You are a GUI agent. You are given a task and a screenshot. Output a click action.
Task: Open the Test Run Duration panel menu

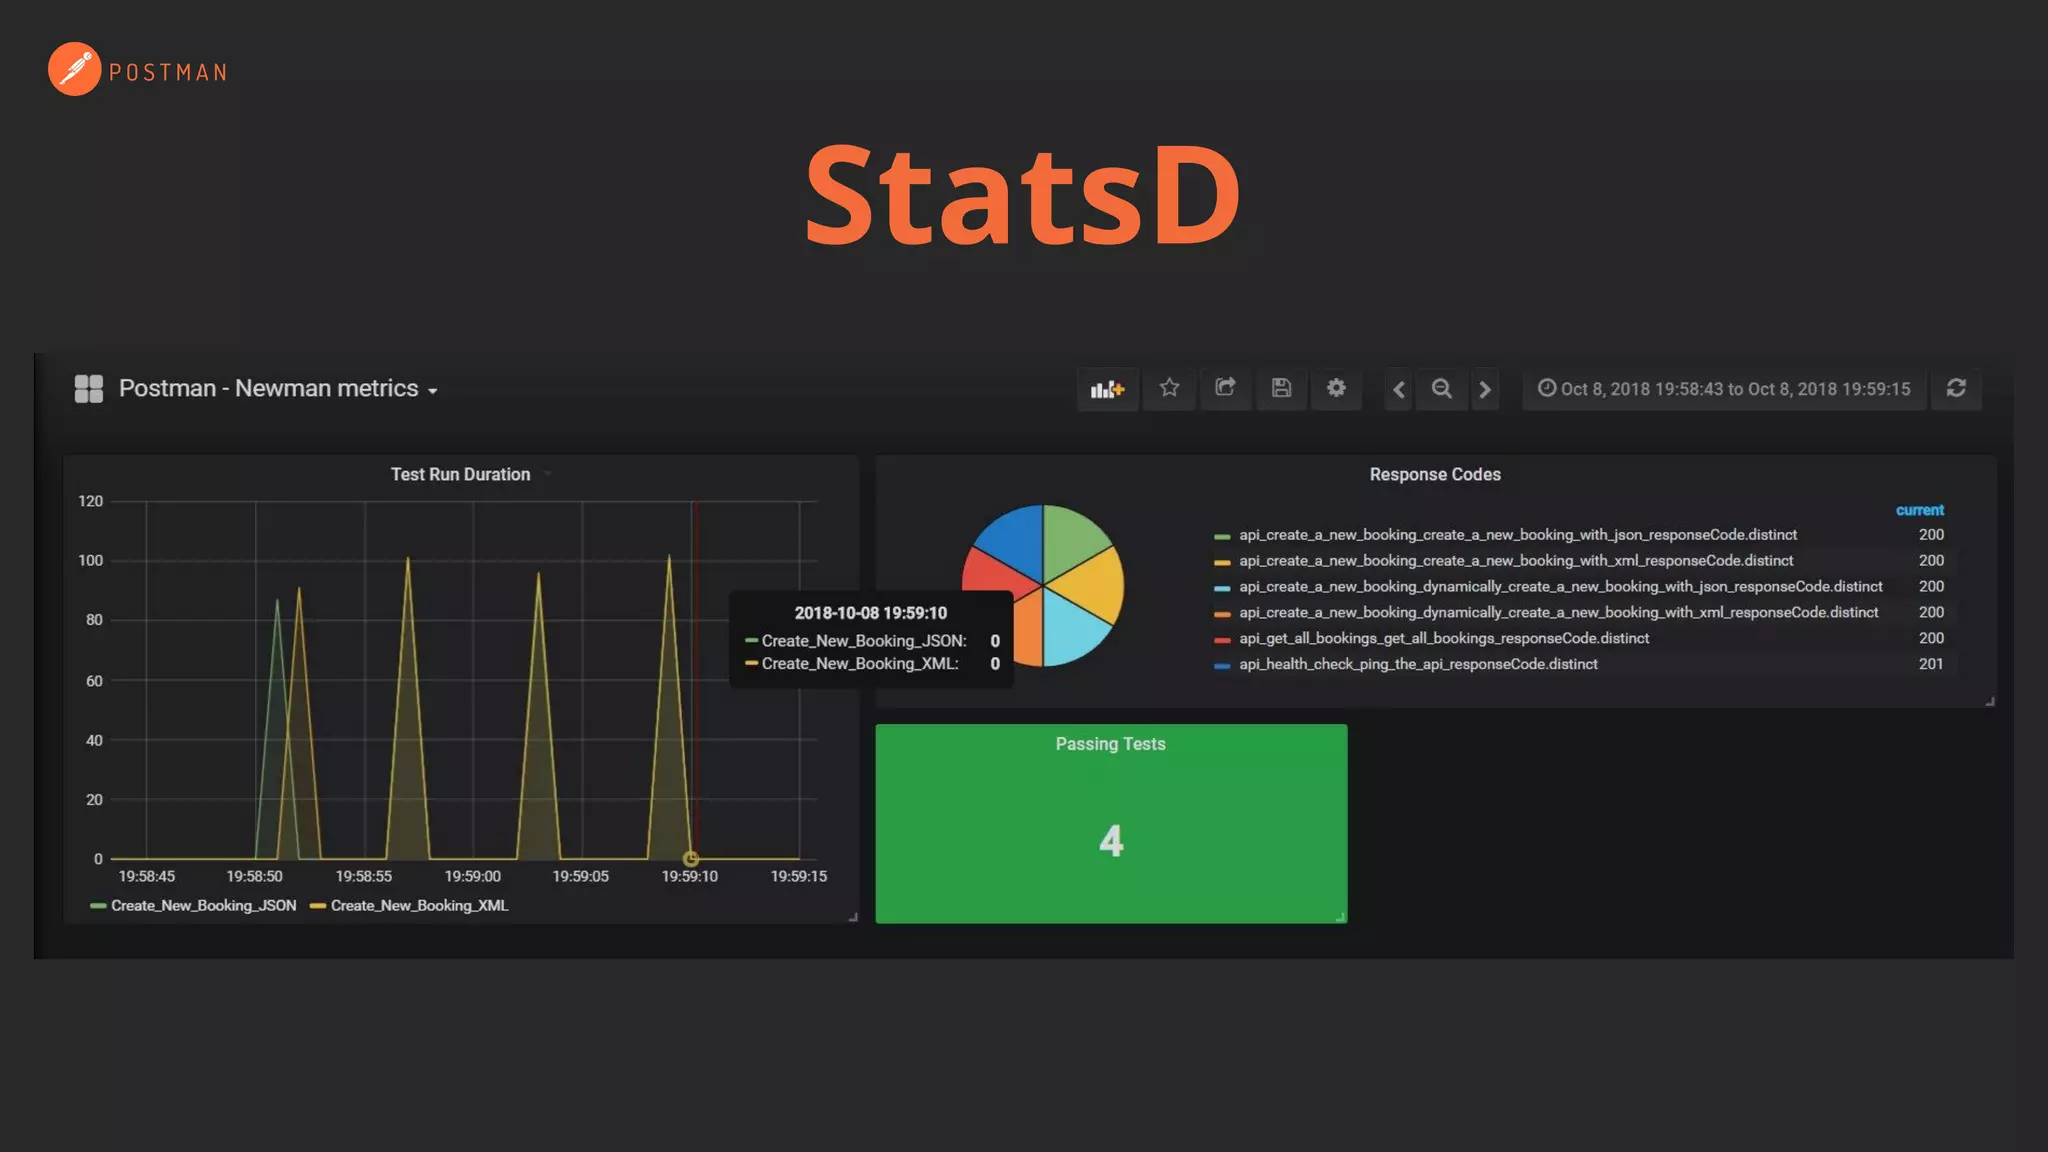click(460, 475)
